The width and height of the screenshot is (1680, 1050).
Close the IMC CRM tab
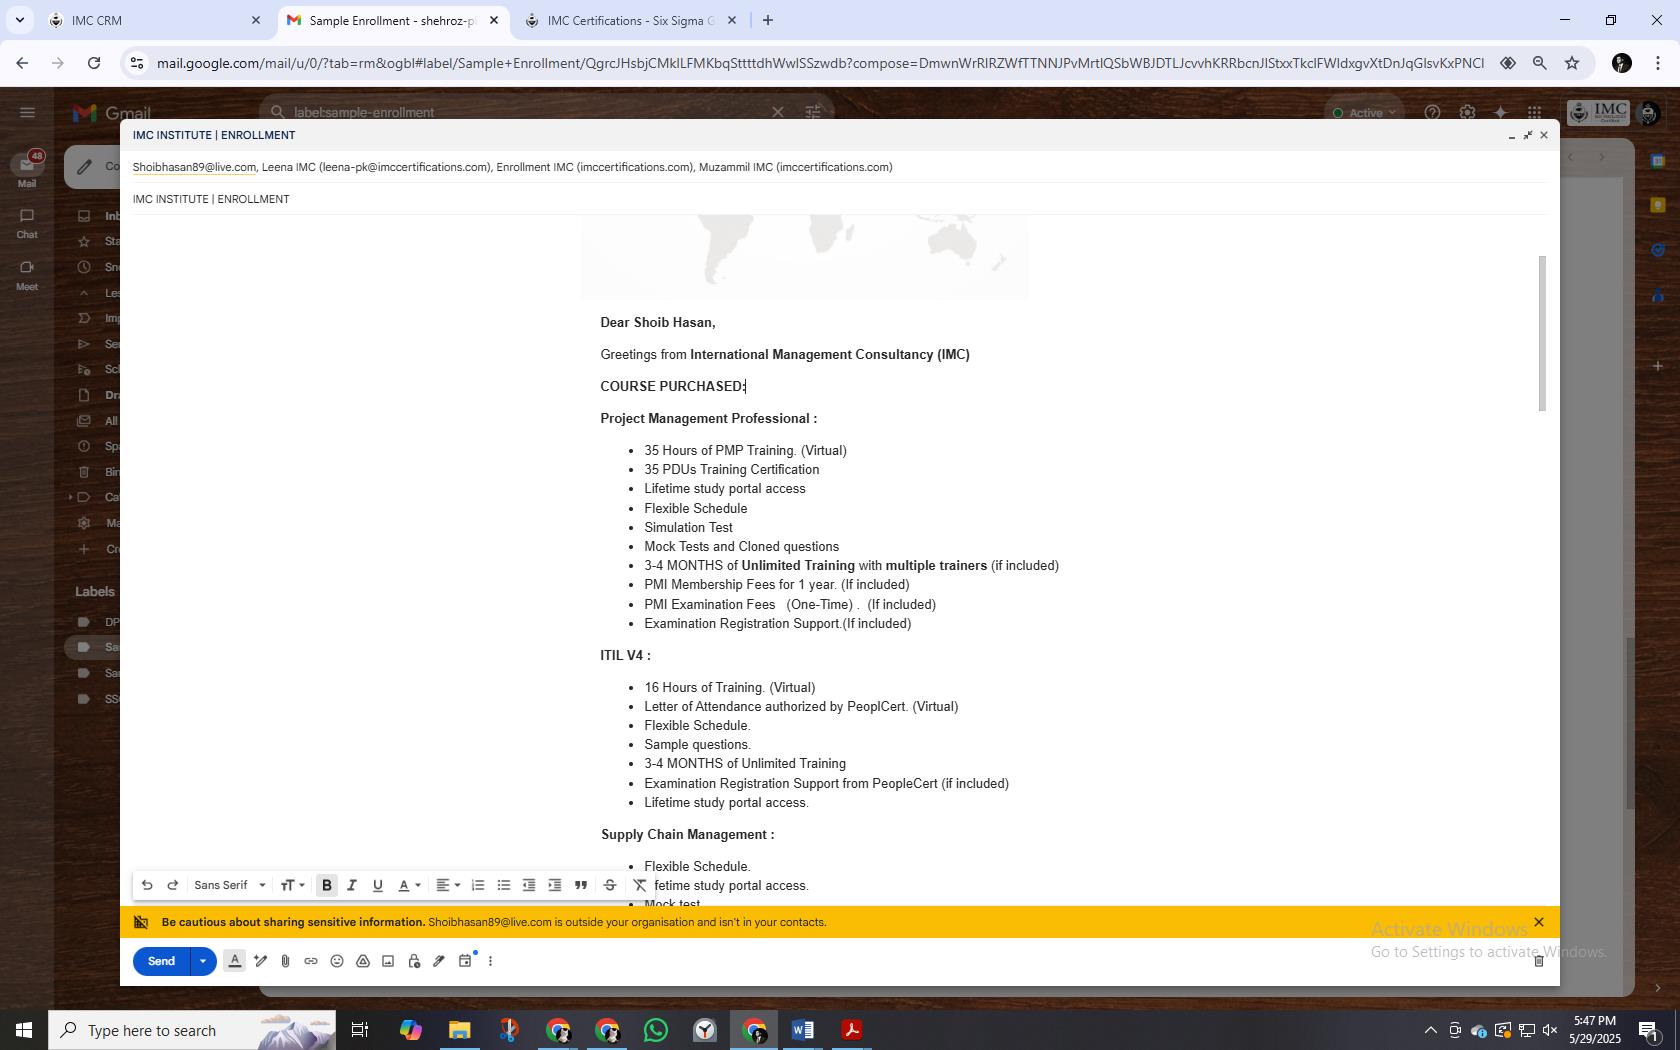click(x=255, y=20)
